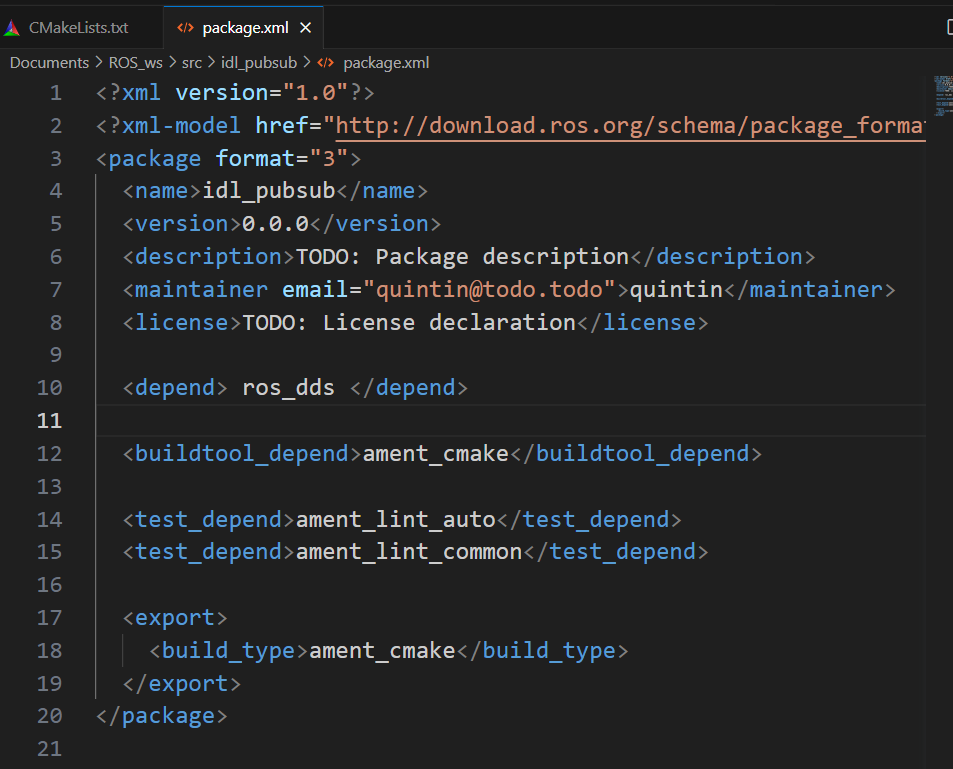
Task: Click the ament_lint_common test dependency
Action: (x=409, y=552)
